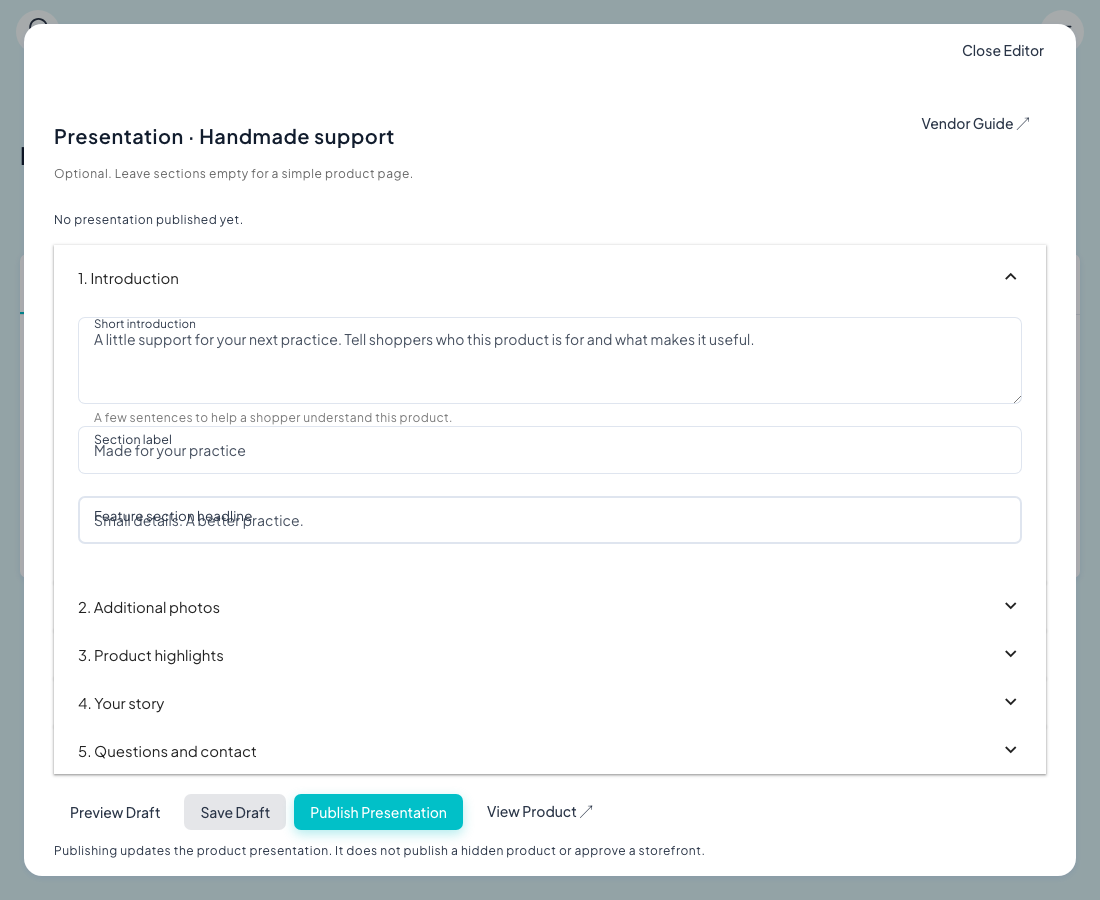The width and height of the screenshot is (1100, 900).
Task: Click the 'Publishing updates the product presentation' note
Action: pos(379,851)
